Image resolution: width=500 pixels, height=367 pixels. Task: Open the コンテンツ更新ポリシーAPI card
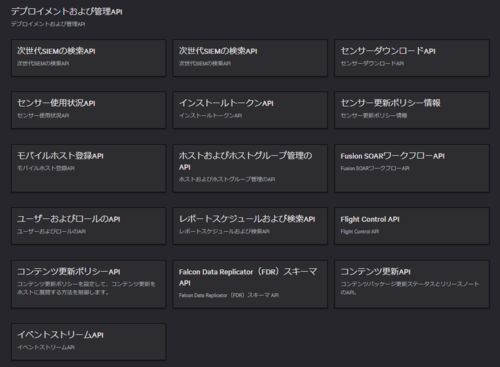(89, 284)
